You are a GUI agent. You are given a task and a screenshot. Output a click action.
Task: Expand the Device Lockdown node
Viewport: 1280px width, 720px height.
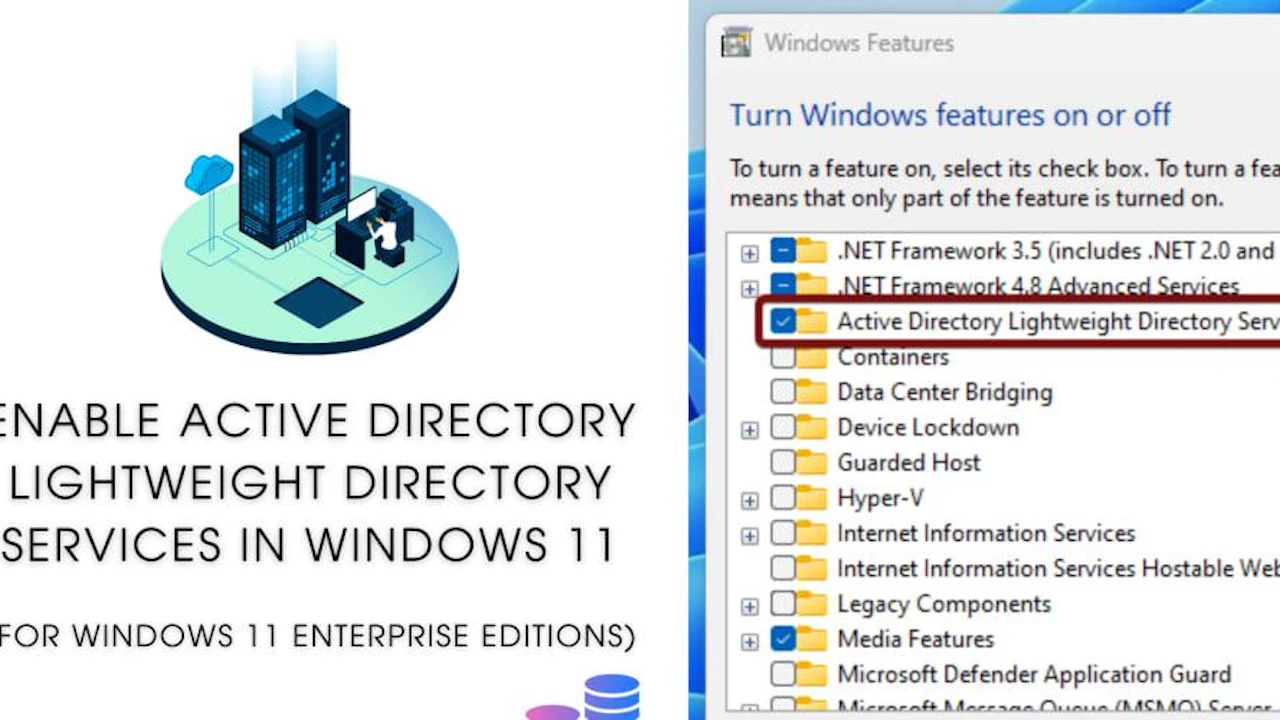tap(749, 429)
